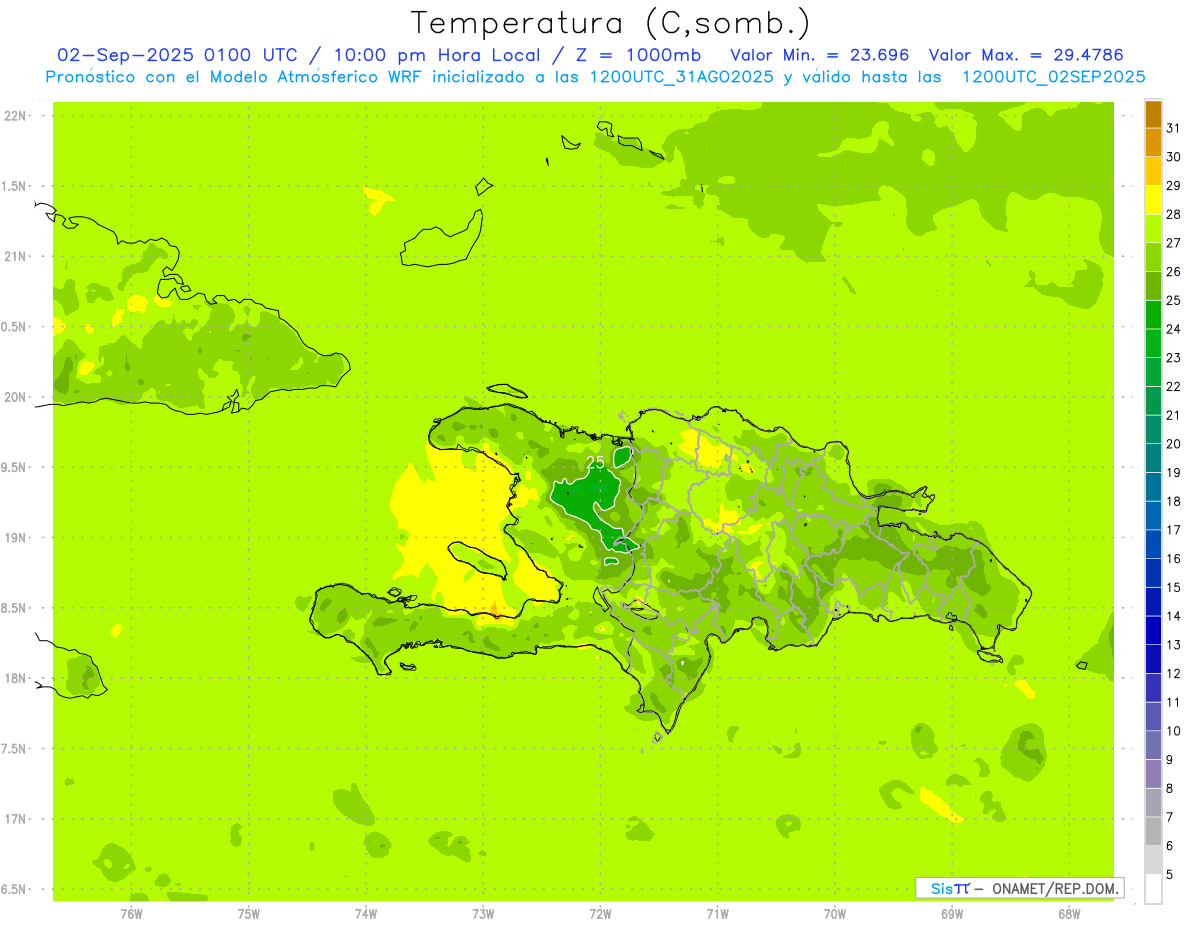Click the '75W' longitude axis label
This screenshot has height=927, width=1200.
tap(248, 914)
